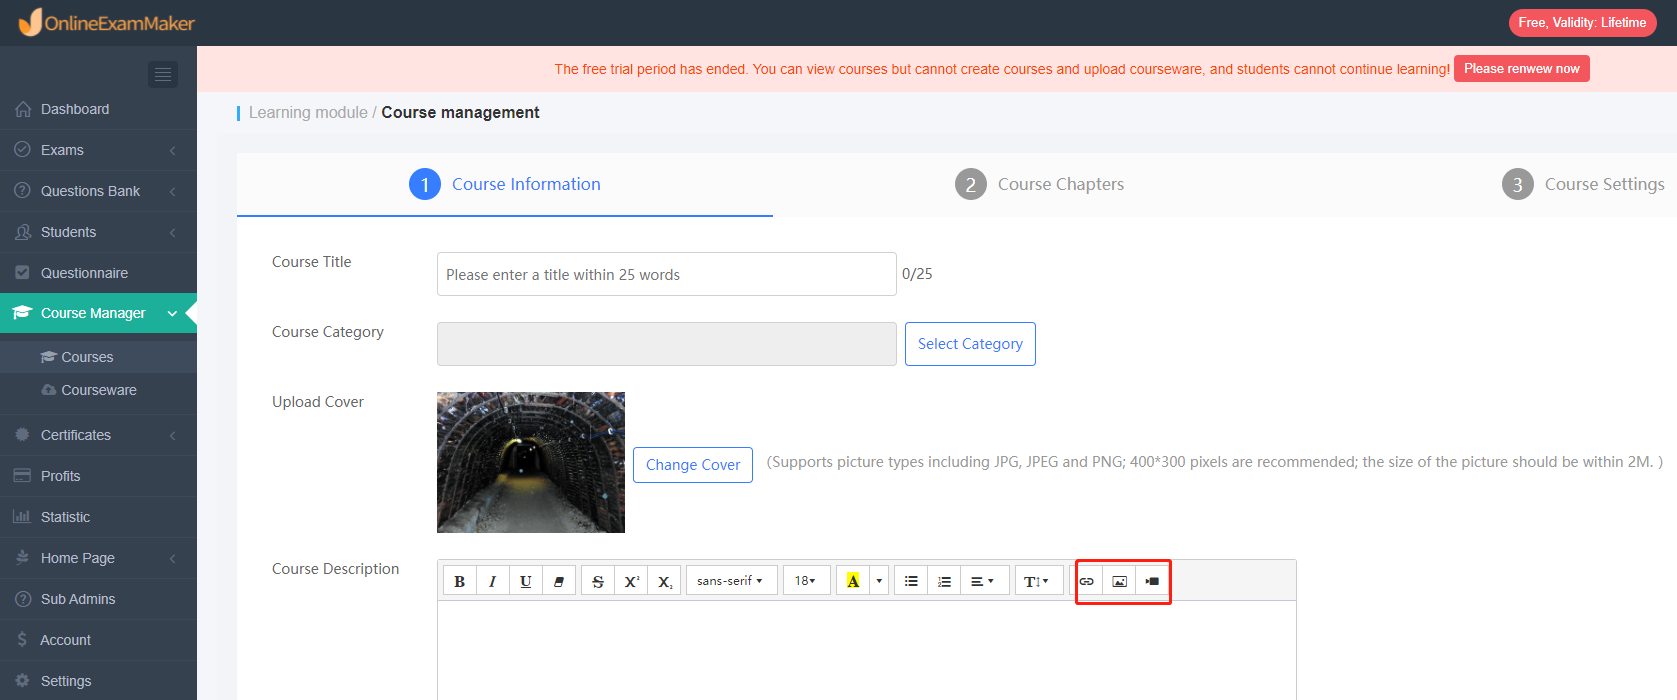
Task: Click the tunnel cover image thumbnail
Action: click(x=531, y=462)
